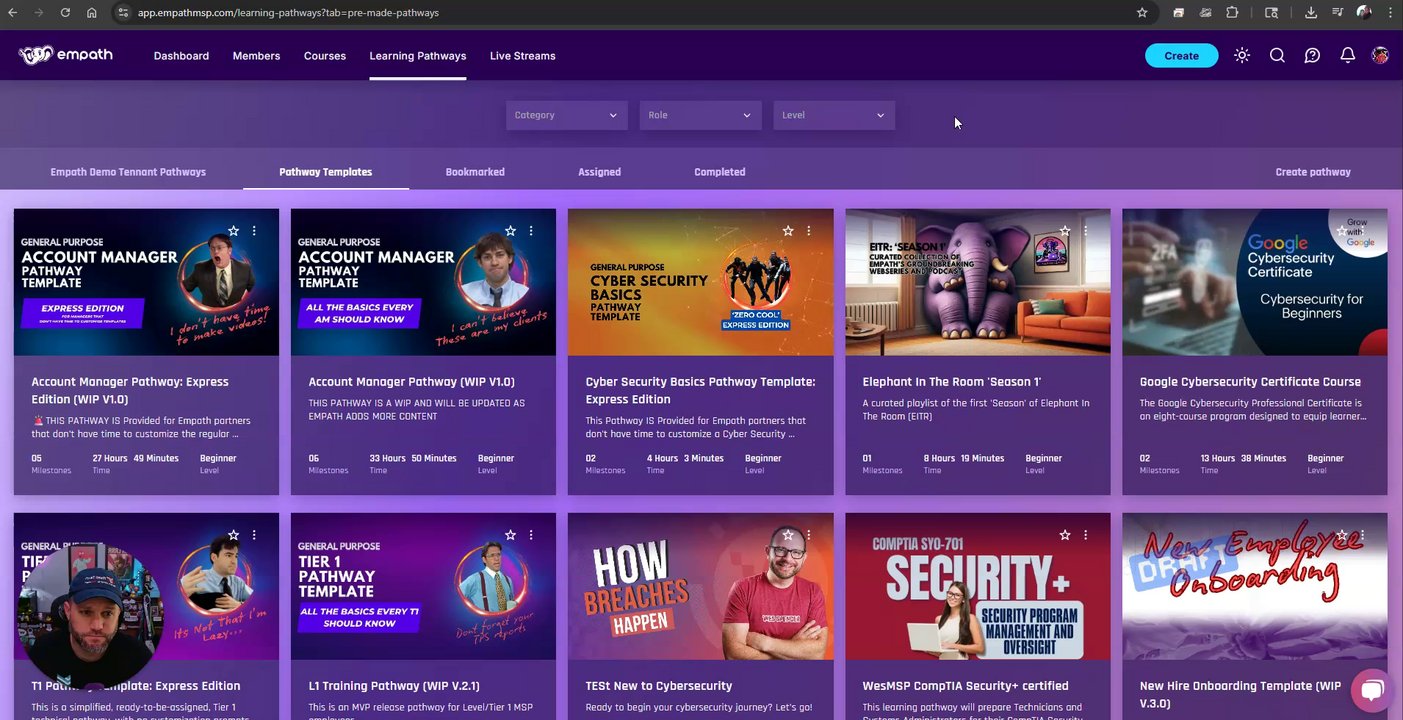Bookmark WesMSP CompTIA Security+ card
Image resolution: width=1403 pixels, height=720 pixels.
1065,535
